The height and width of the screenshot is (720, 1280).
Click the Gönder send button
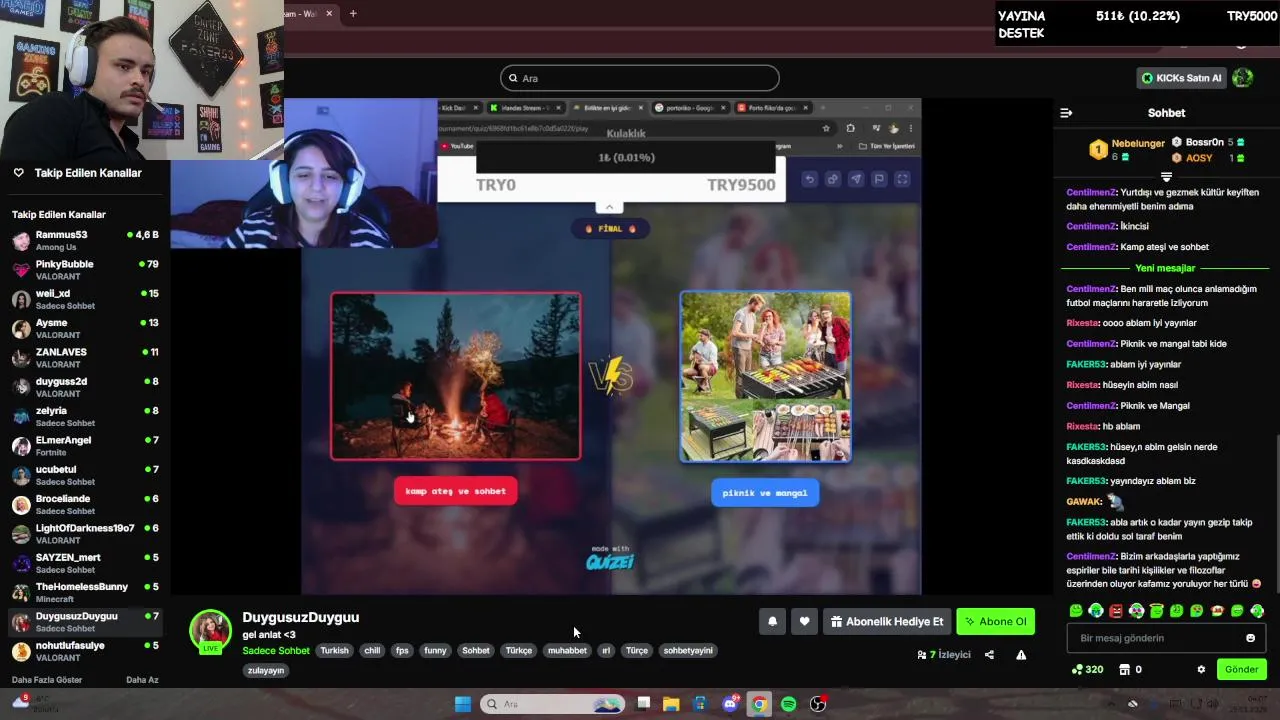pos(1241,670)
